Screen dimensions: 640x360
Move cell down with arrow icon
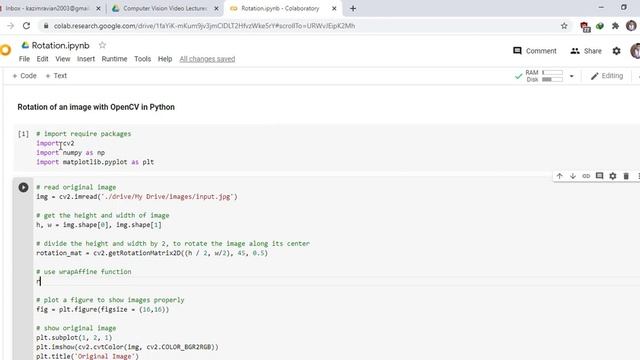[x=573, y=176]
